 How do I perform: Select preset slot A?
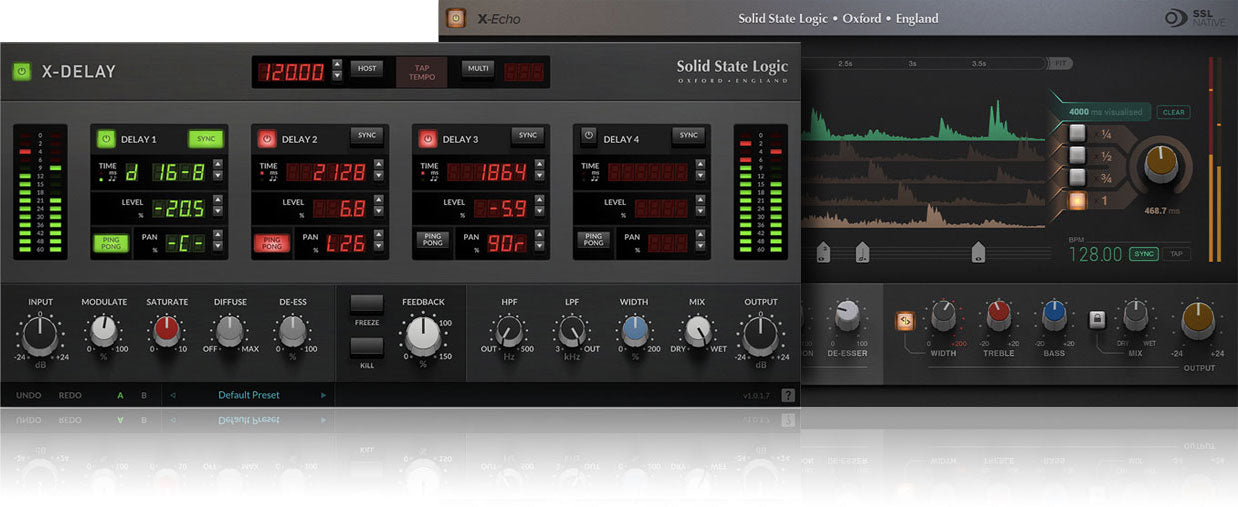[x=121, y=395]
